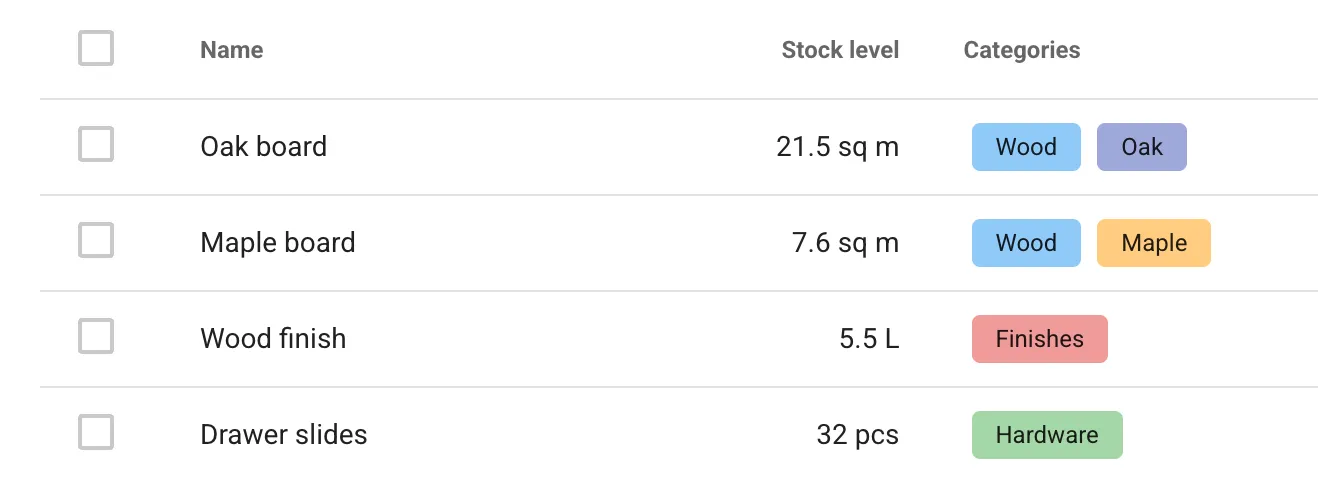Click the Wood tag in Maple board row

point(1026,243)
